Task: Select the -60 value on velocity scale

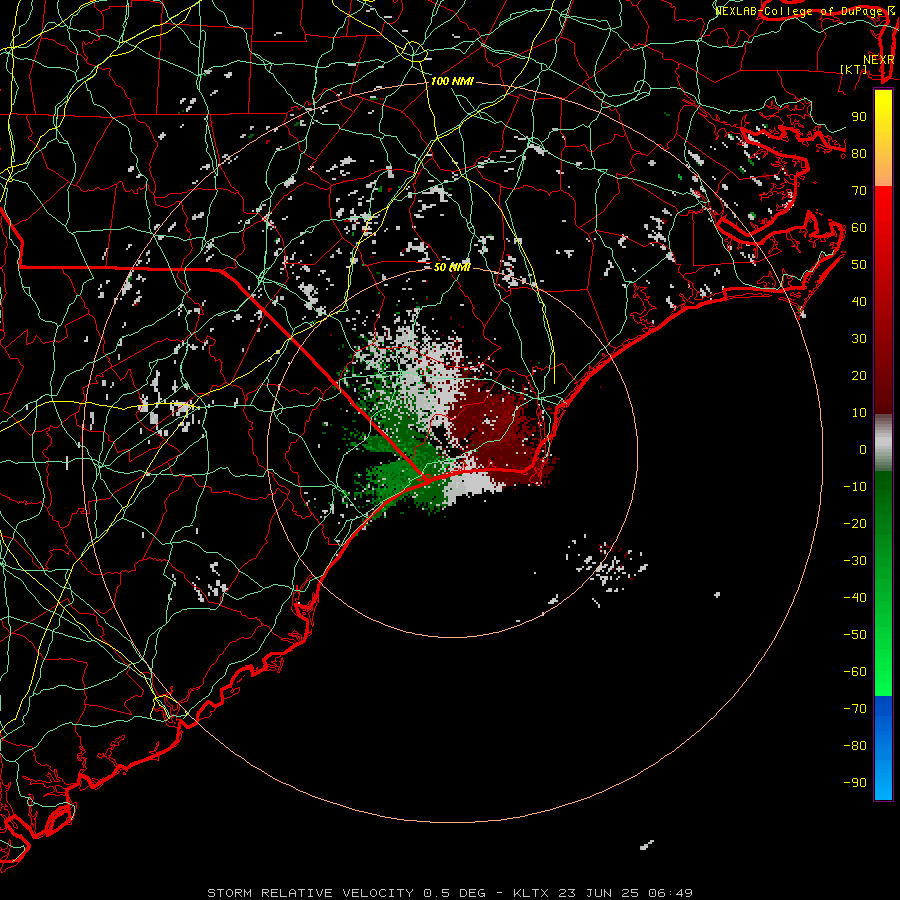Action: [855, 672]
